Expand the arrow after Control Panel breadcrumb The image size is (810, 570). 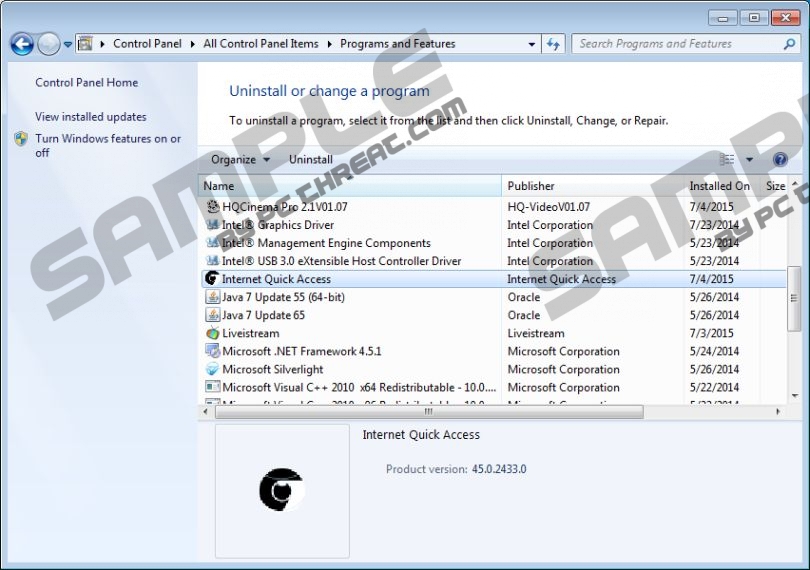(x=192, y=44)
